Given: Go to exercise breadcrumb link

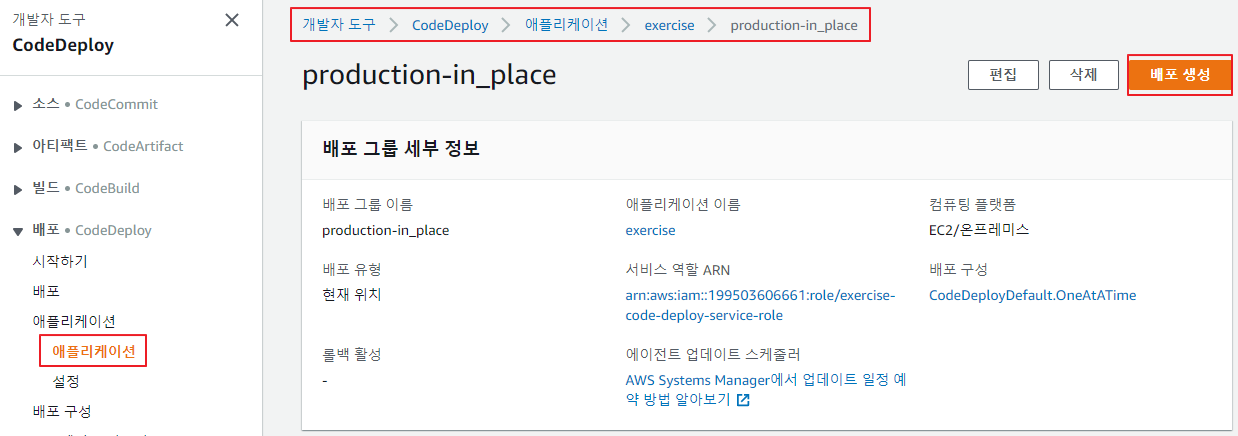Looking at the screenshot, I should click(669, 25).
